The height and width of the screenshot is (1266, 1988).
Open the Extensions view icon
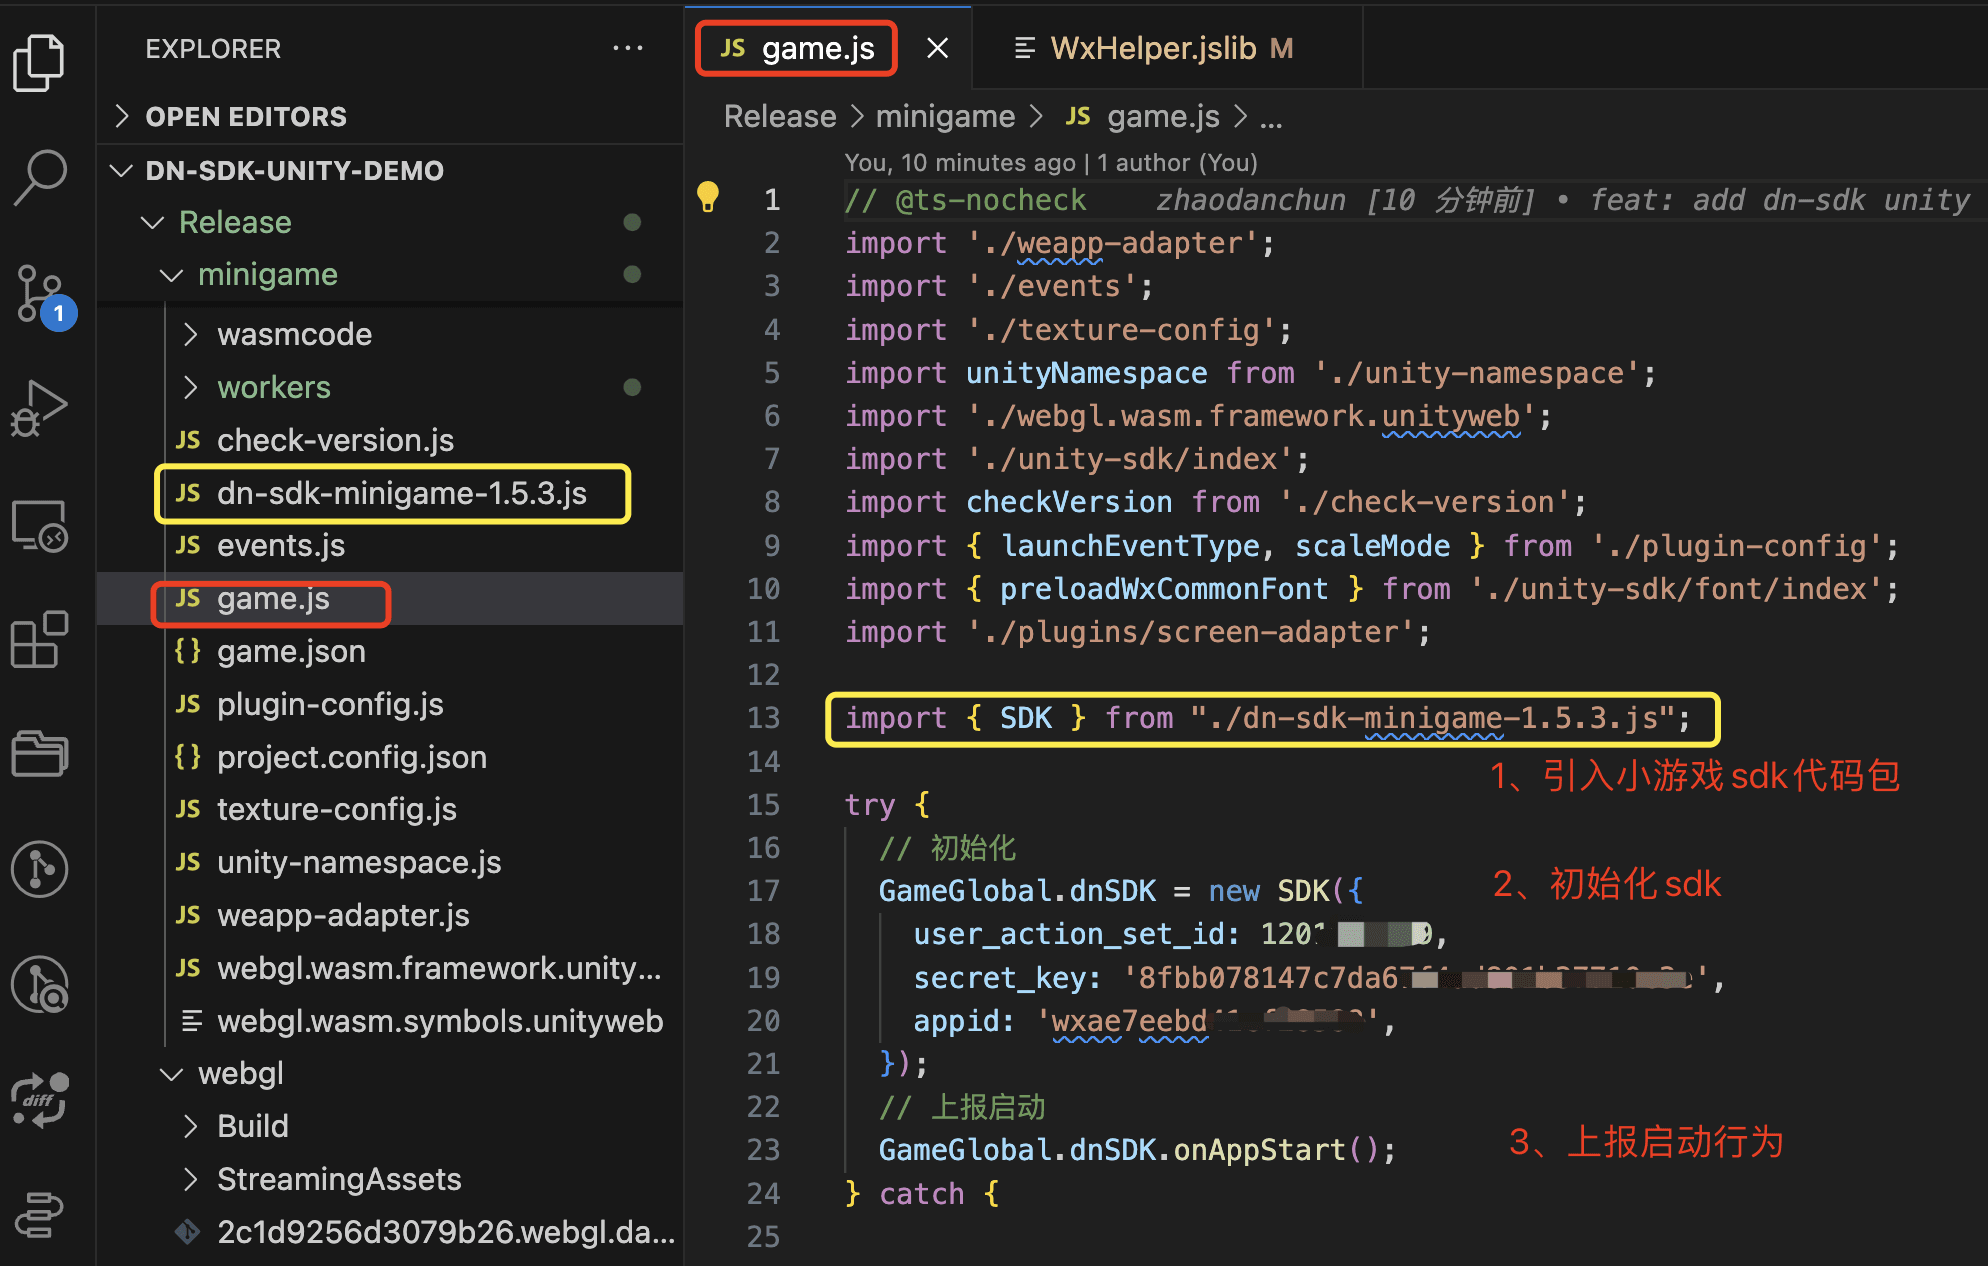(39, 639)
